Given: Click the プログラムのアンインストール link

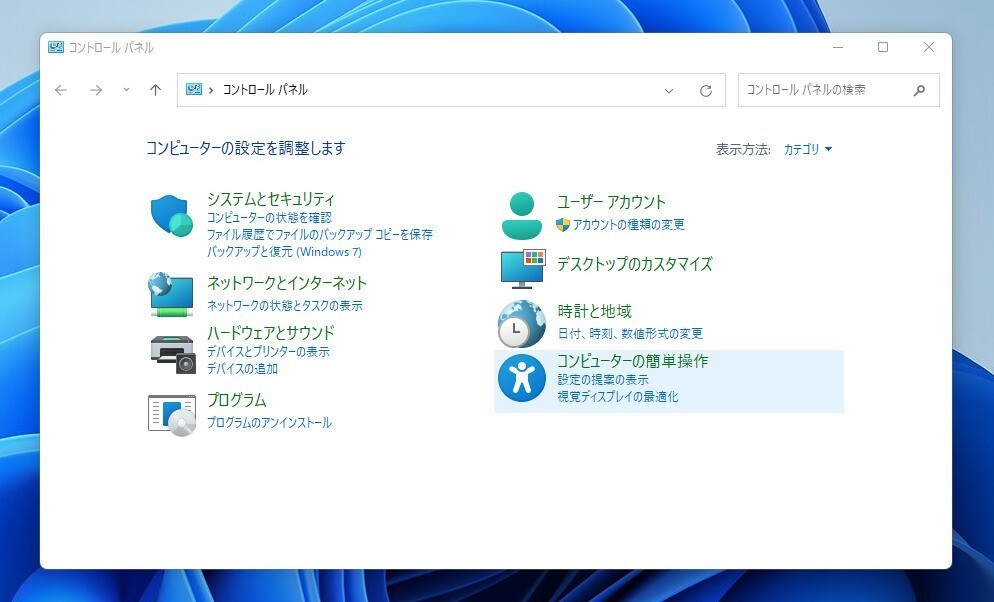Looking at the screenshot, I should 269,423.
